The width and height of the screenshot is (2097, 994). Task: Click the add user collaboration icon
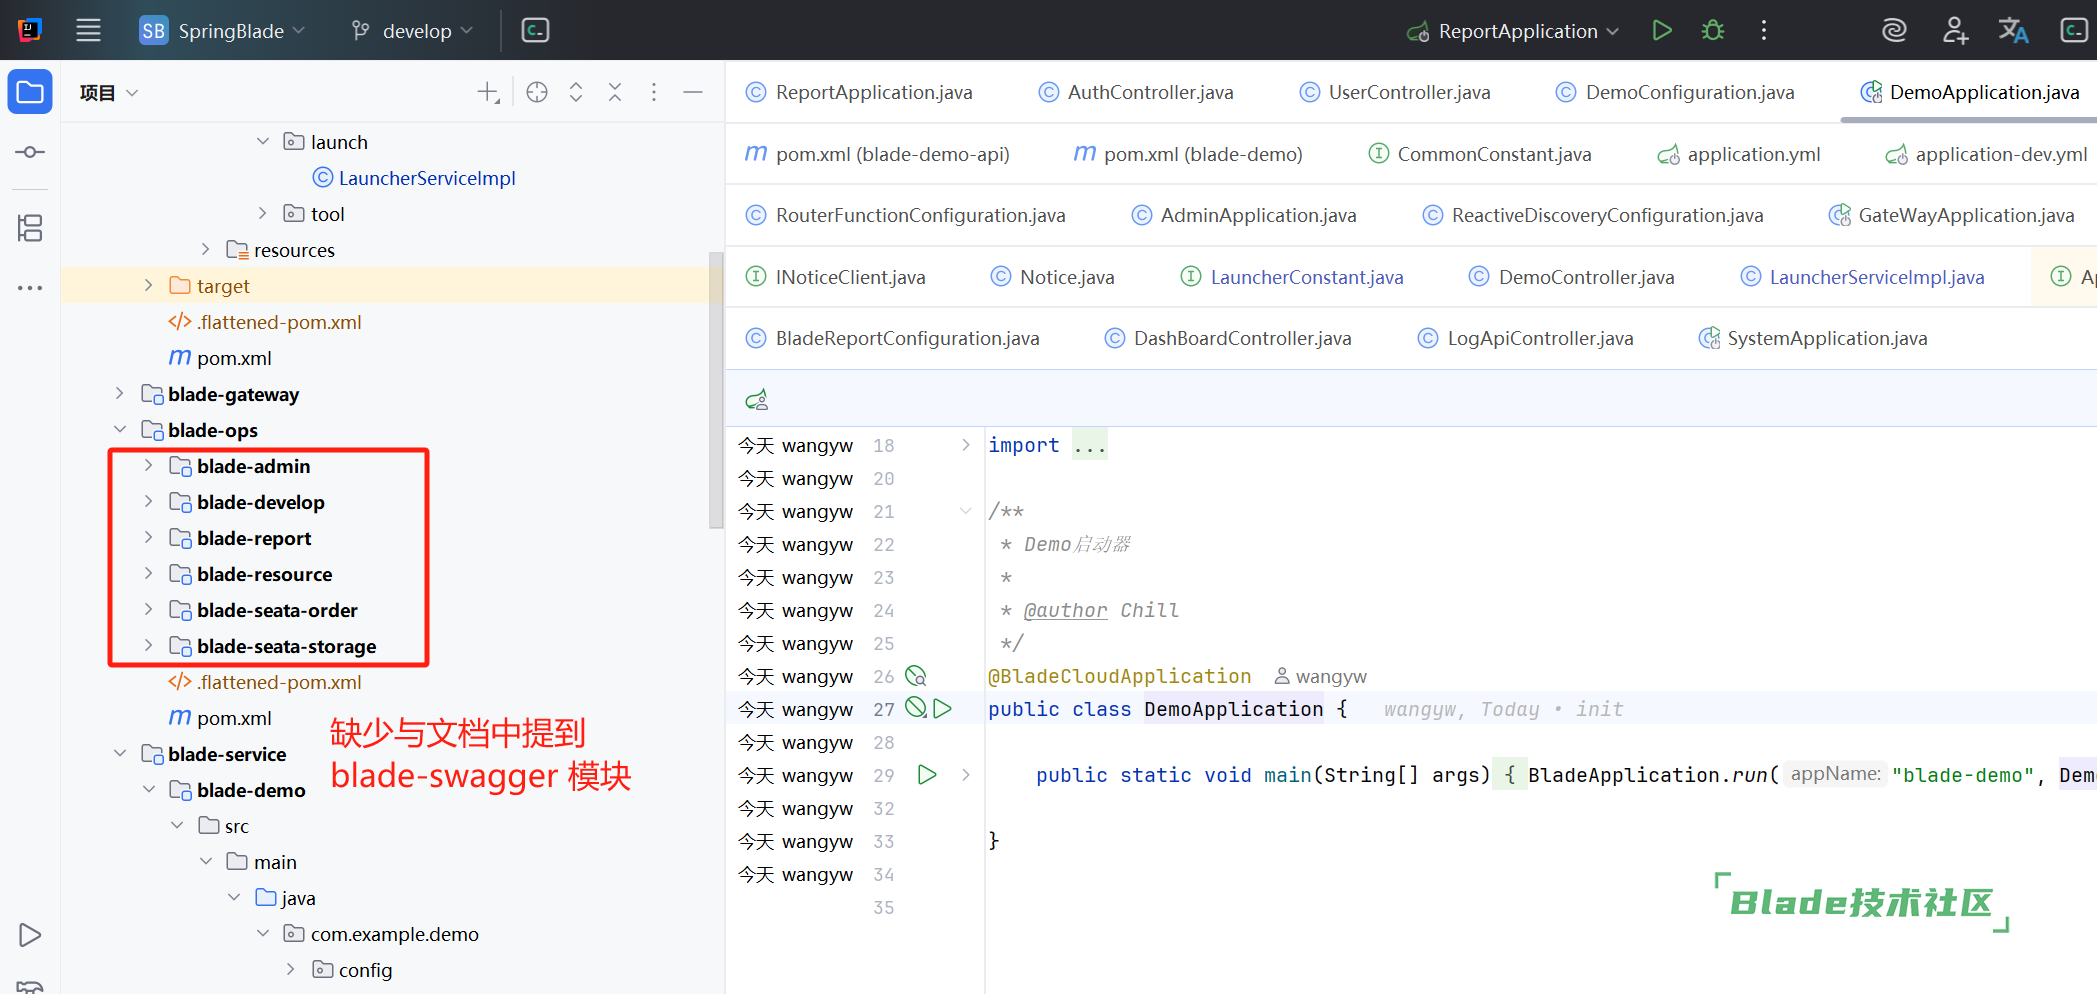pyautogui.click(x=1955, y=31)
